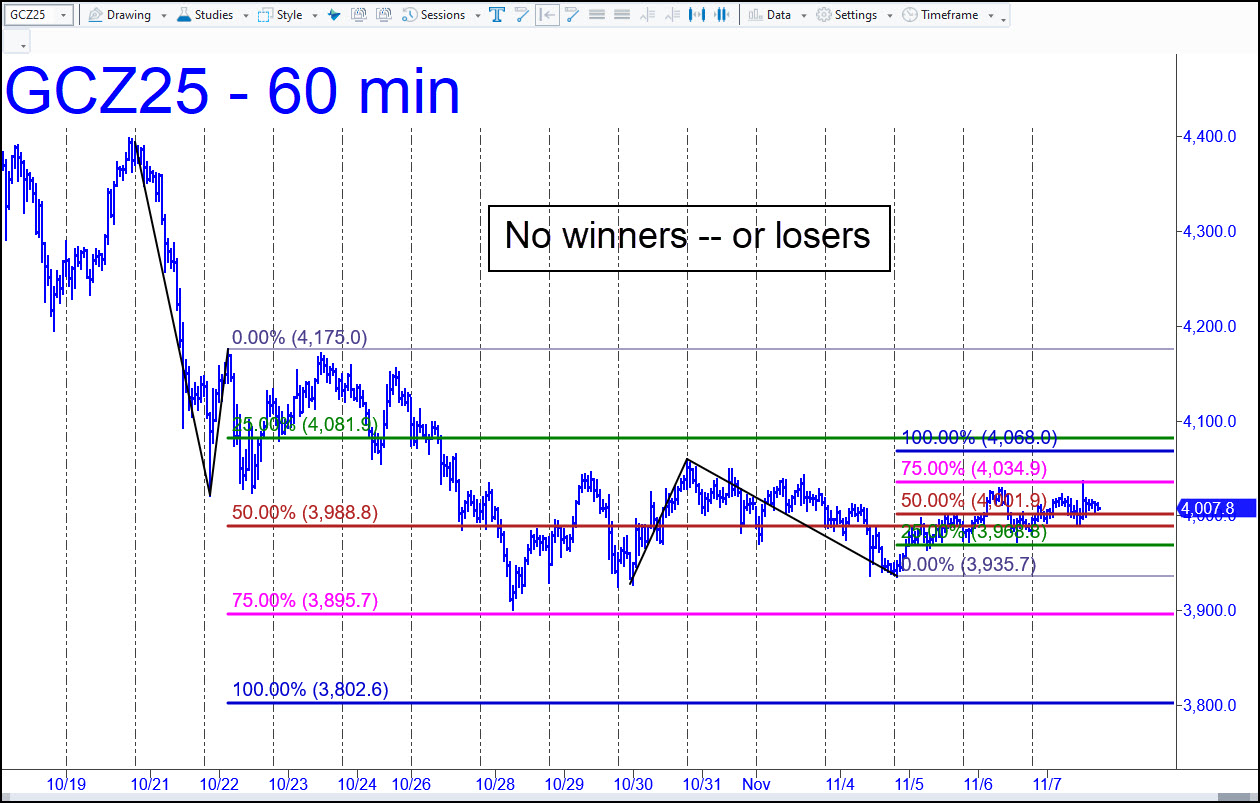
Task: Select the "No winners -- or losers" text box
Action: tap(688, 237)
